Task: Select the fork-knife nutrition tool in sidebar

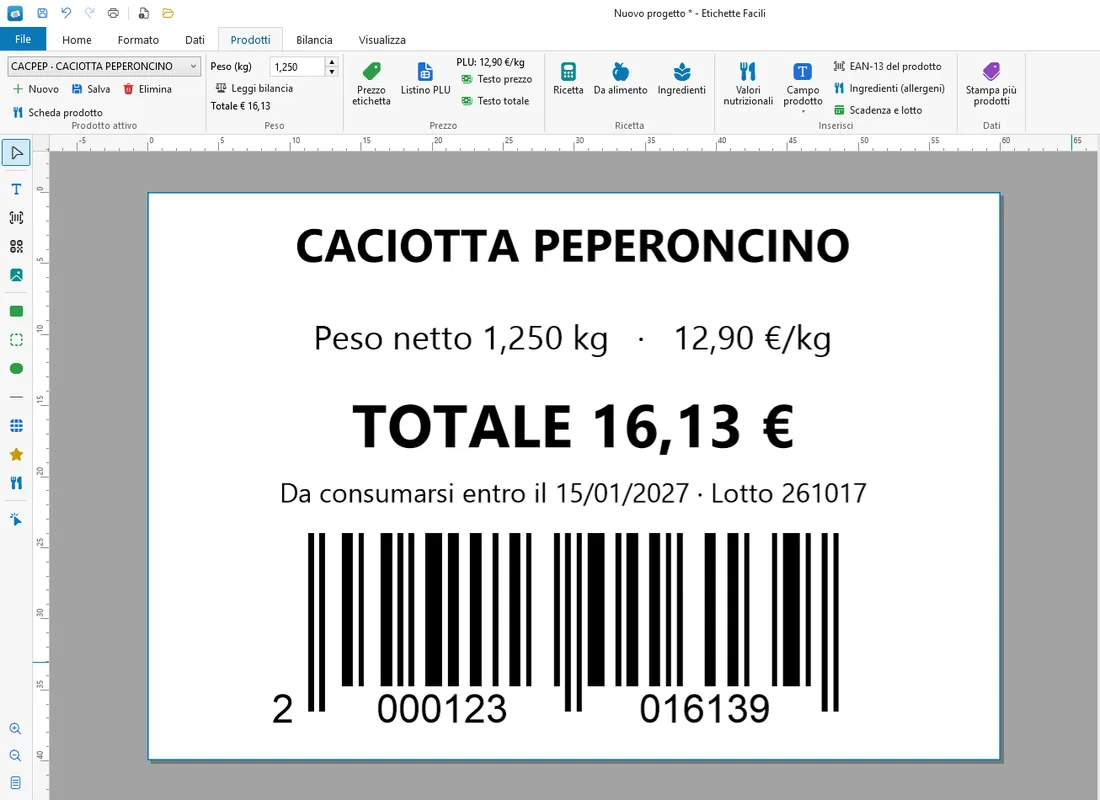Action: click(x=16, y=483)
